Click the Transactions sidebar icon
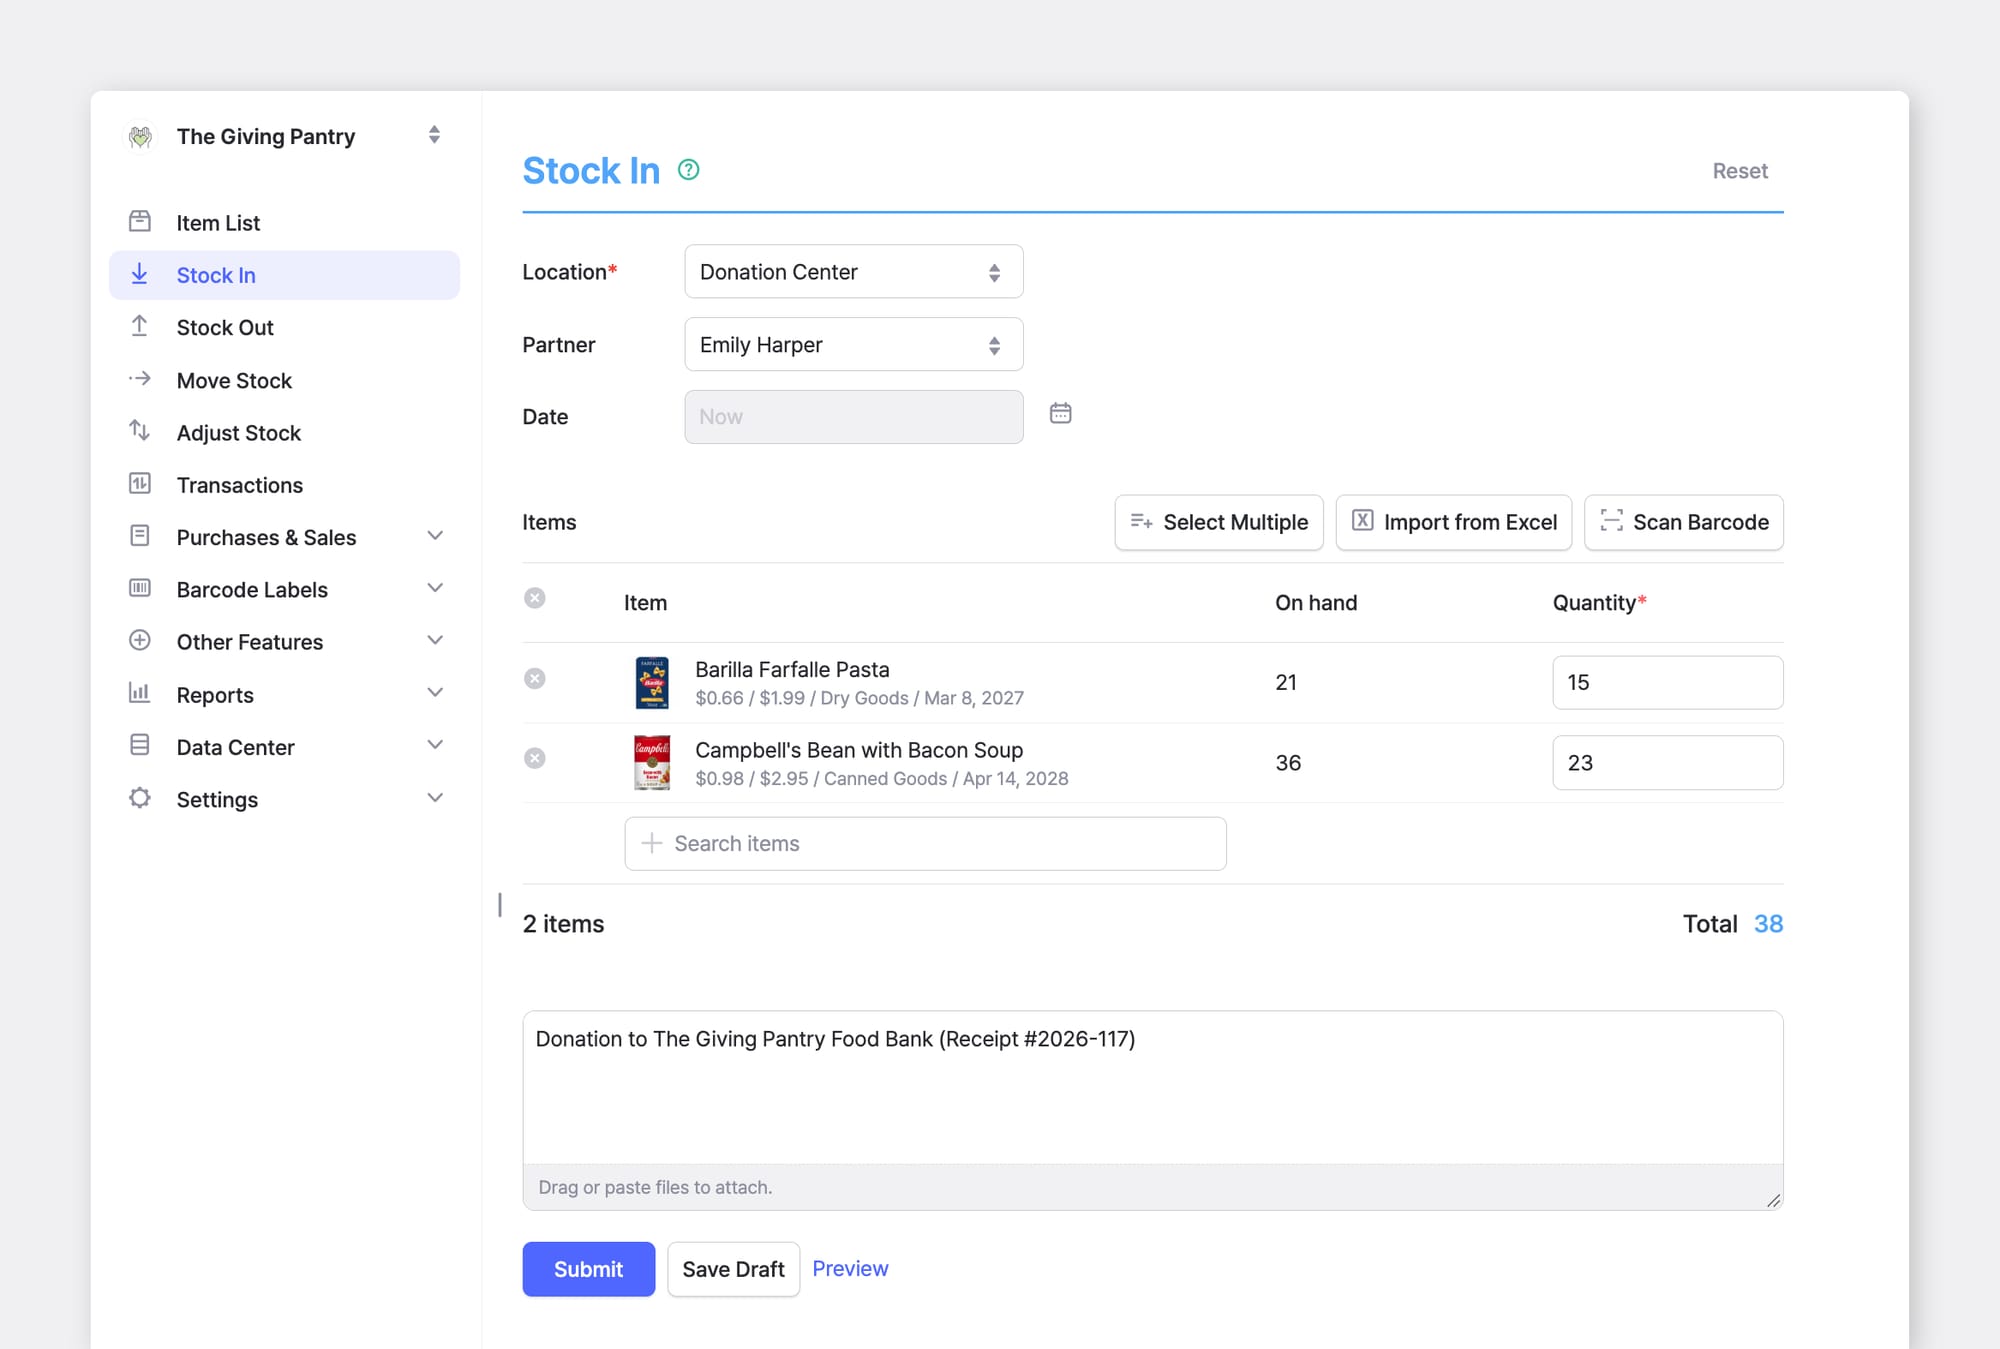The height and width of the screenshot is (1349, 2000). (x=140, y=484)
